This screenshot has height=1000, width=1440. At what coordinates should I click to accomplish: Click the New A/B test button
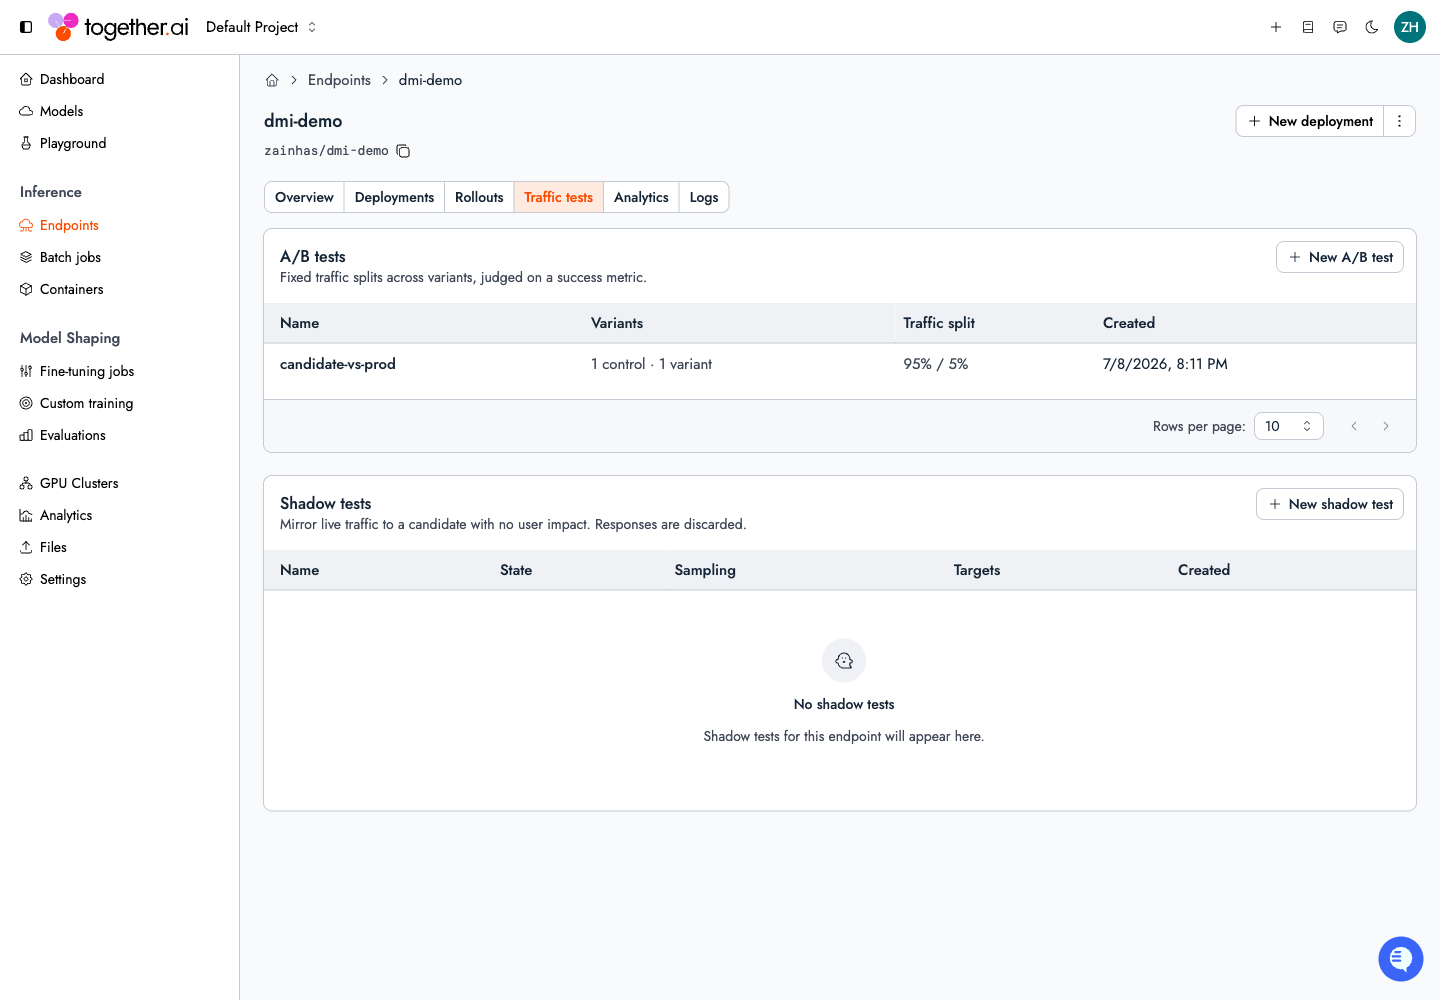pos(1340,257)
